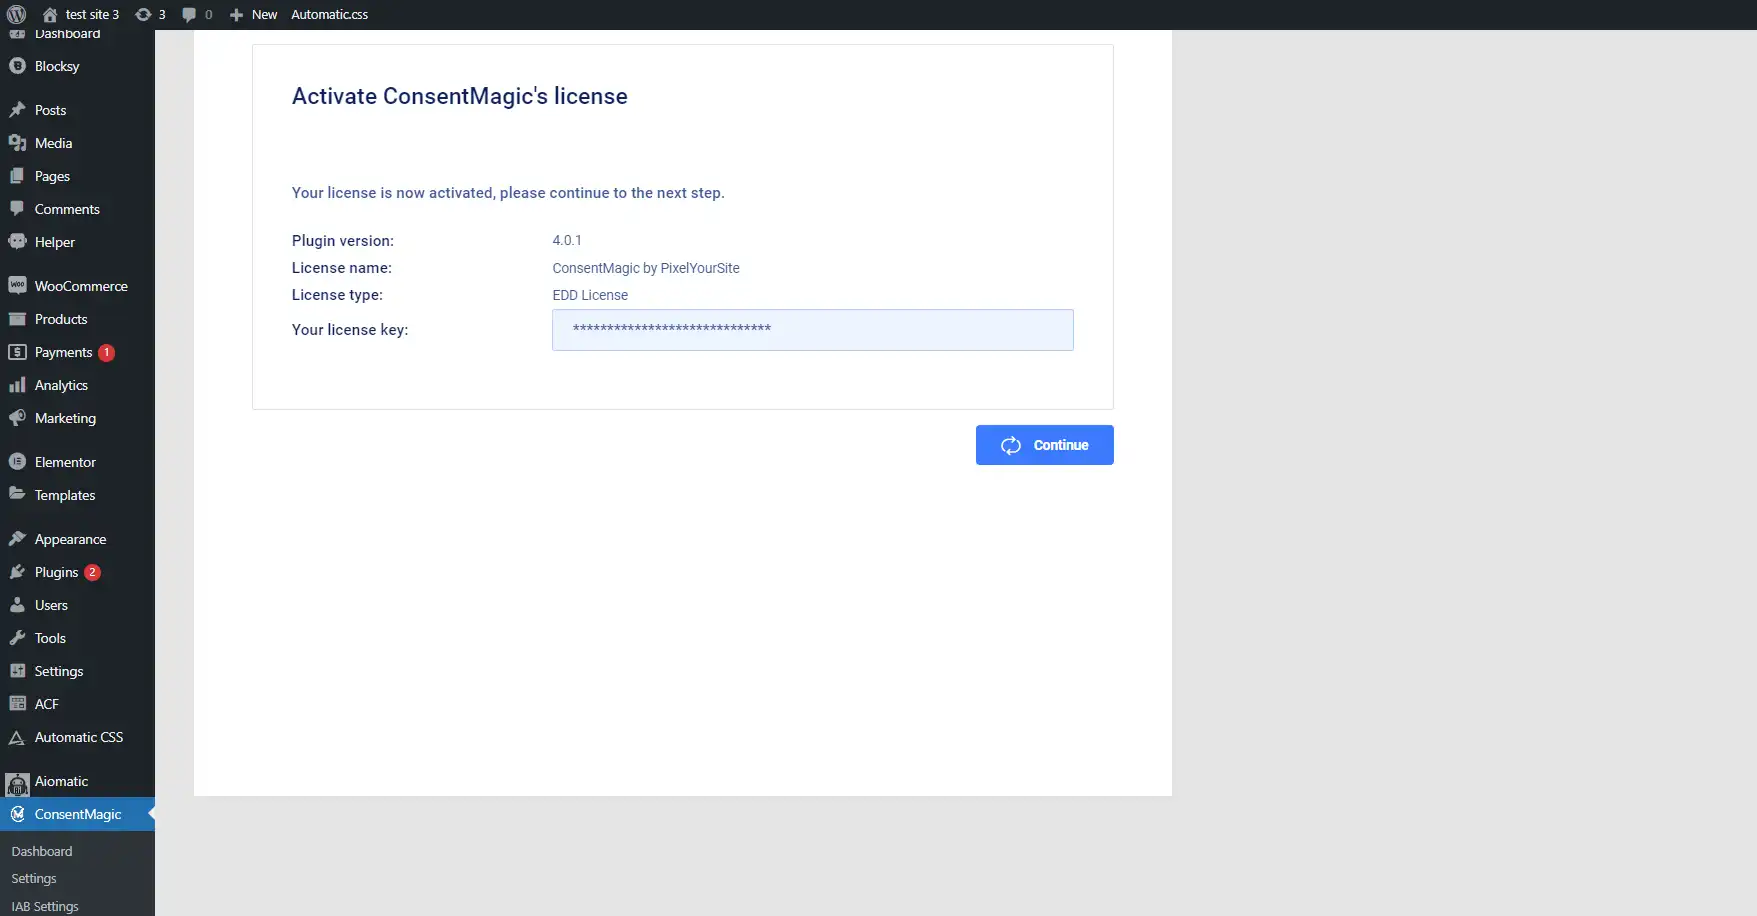Open Aiomatic from its sidebar icon
Screen dimensions: 1757x916
pos(17,781)
